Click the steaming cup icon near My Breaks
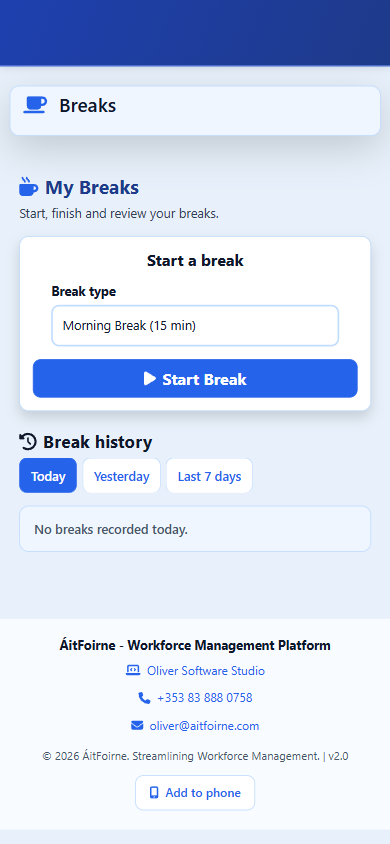Image resolution: width=390 pixels, height=844 pixels. tap(29, 187)
